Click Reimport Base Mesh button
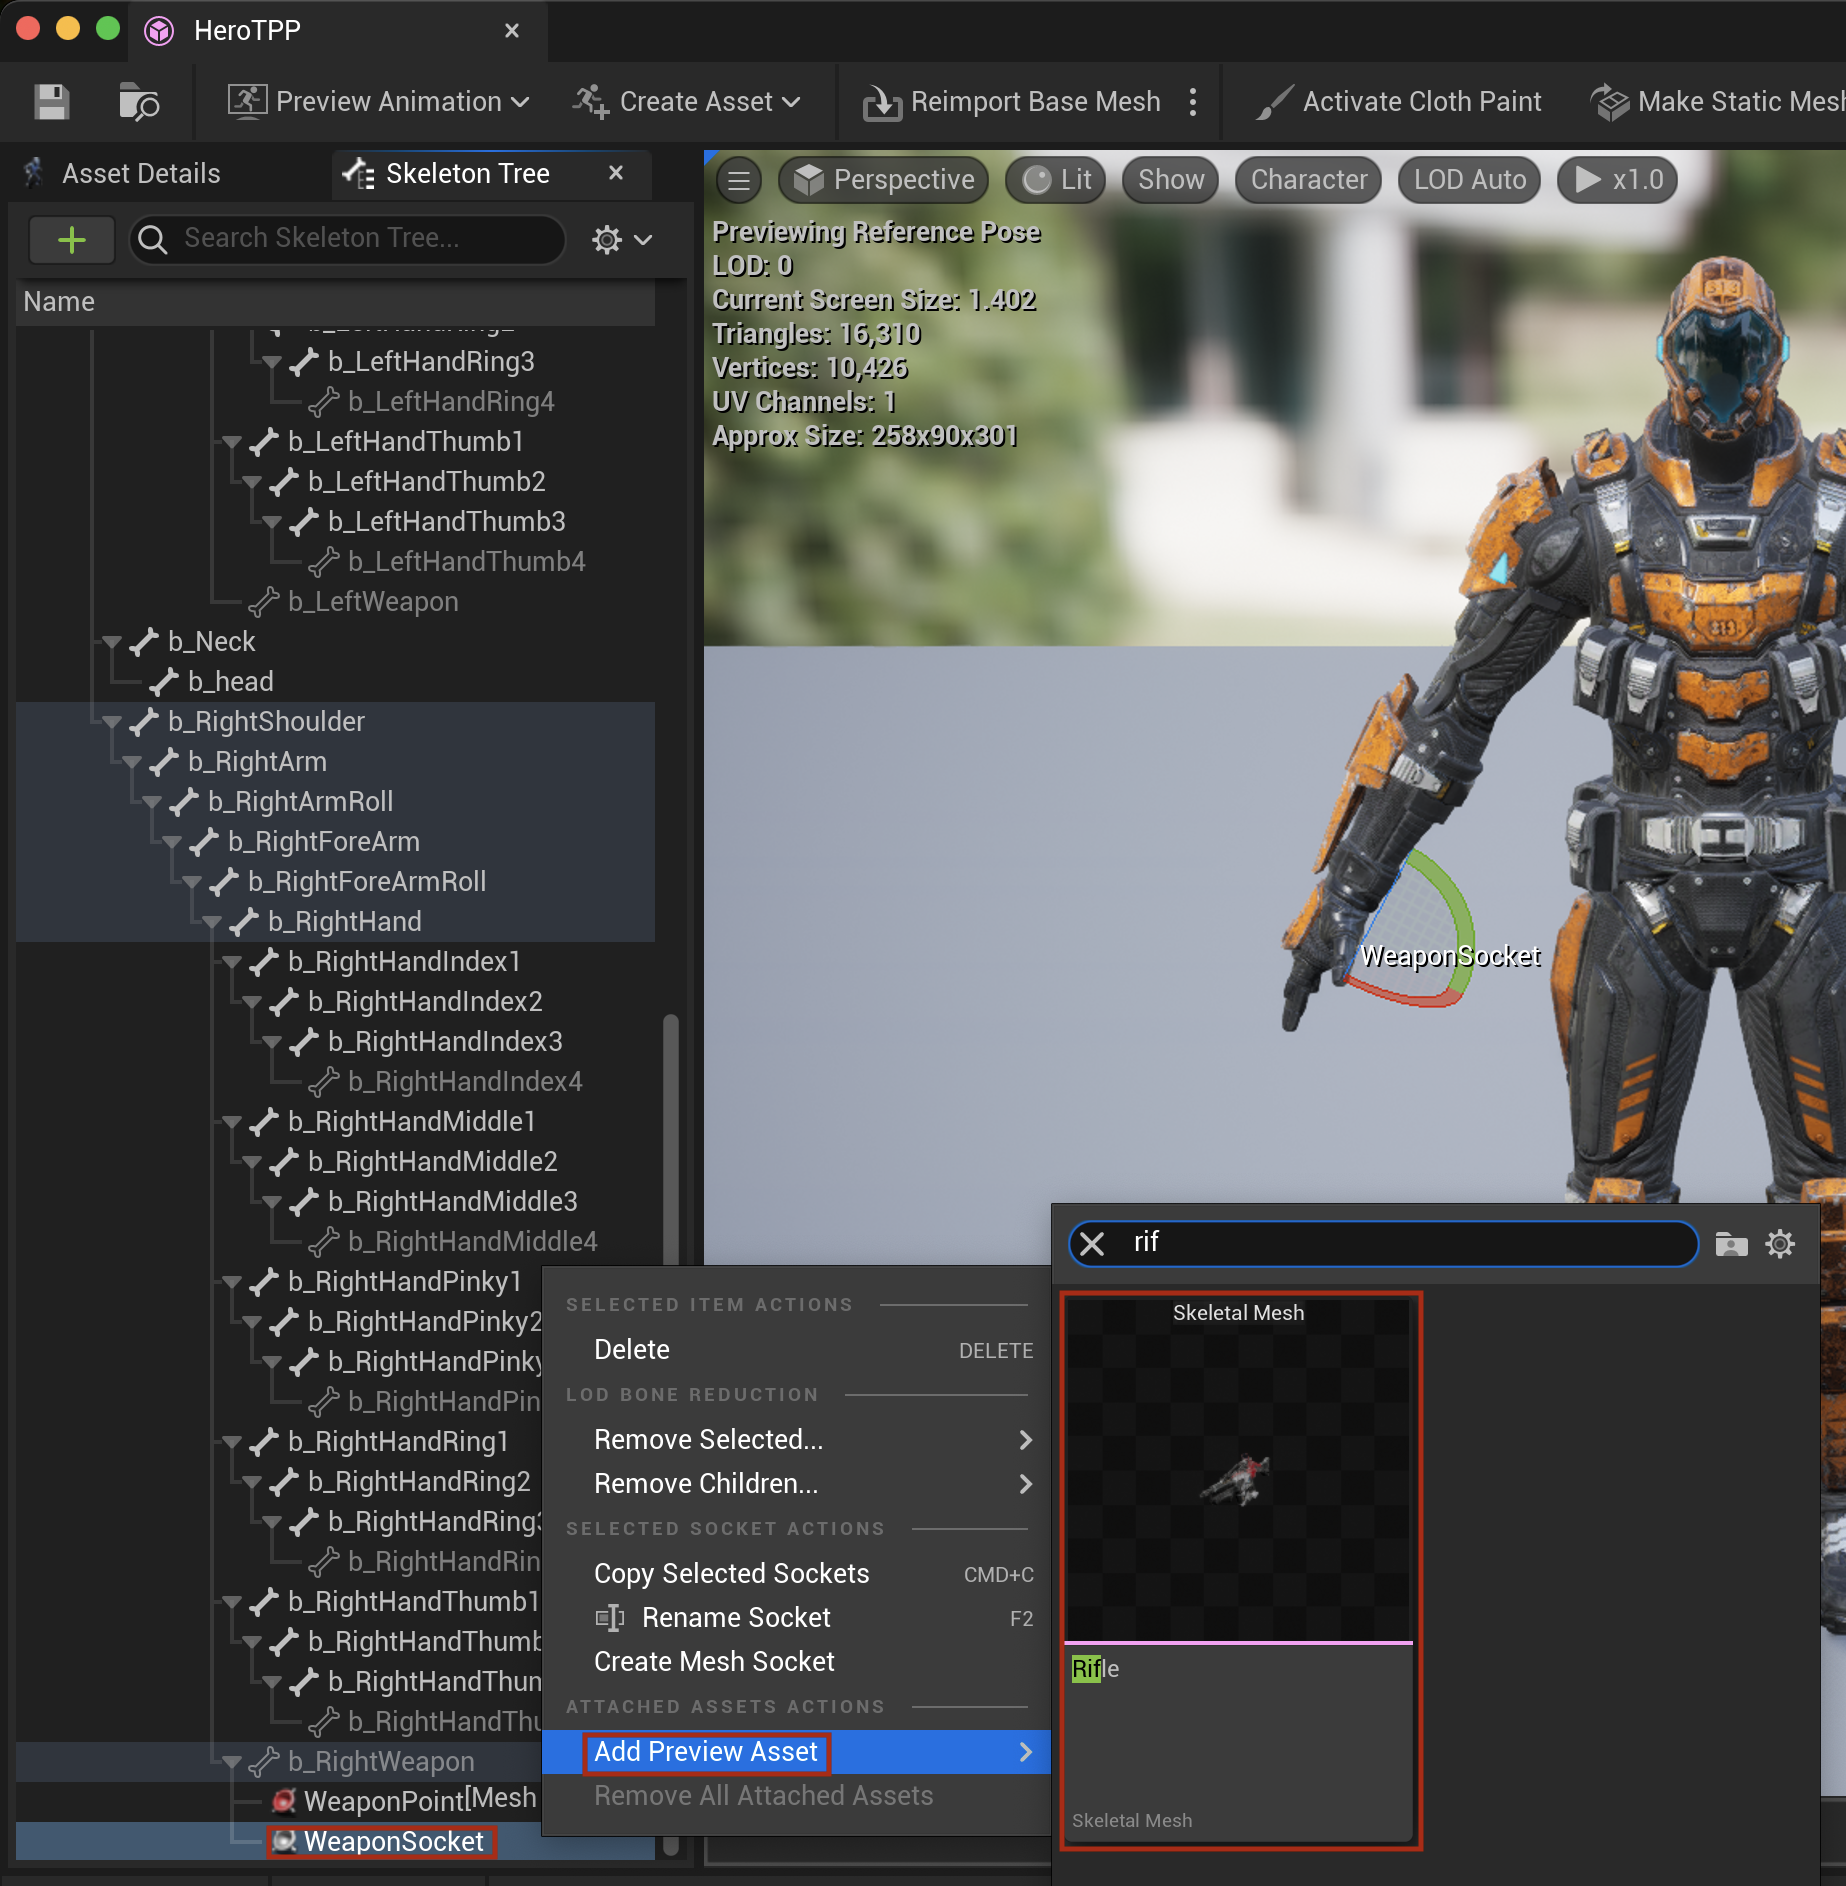Screen dimensions: 1846x1886 [1011, 102]
